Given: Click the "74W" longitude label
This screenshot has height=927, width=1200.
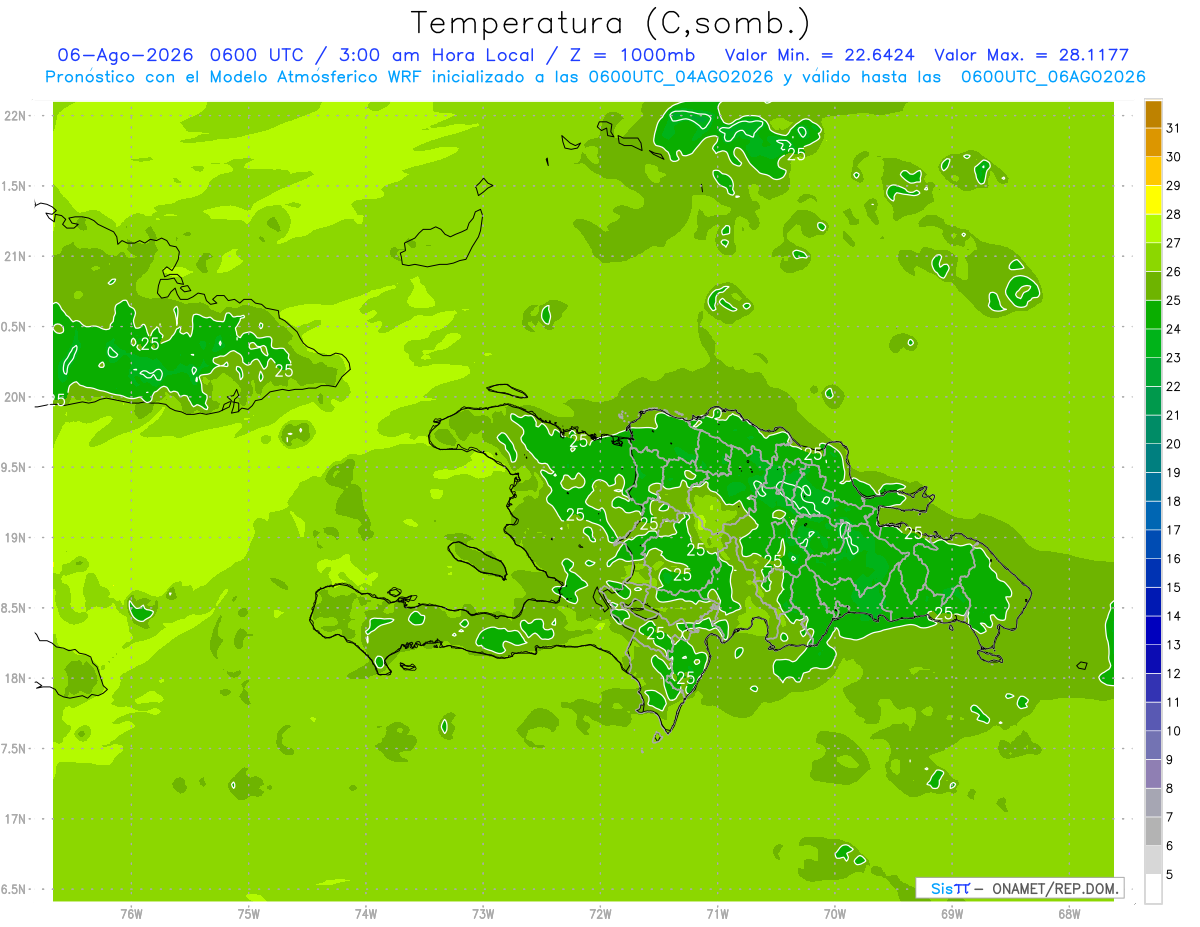Looking at the screenshot, I should click(x=366, y=913).
